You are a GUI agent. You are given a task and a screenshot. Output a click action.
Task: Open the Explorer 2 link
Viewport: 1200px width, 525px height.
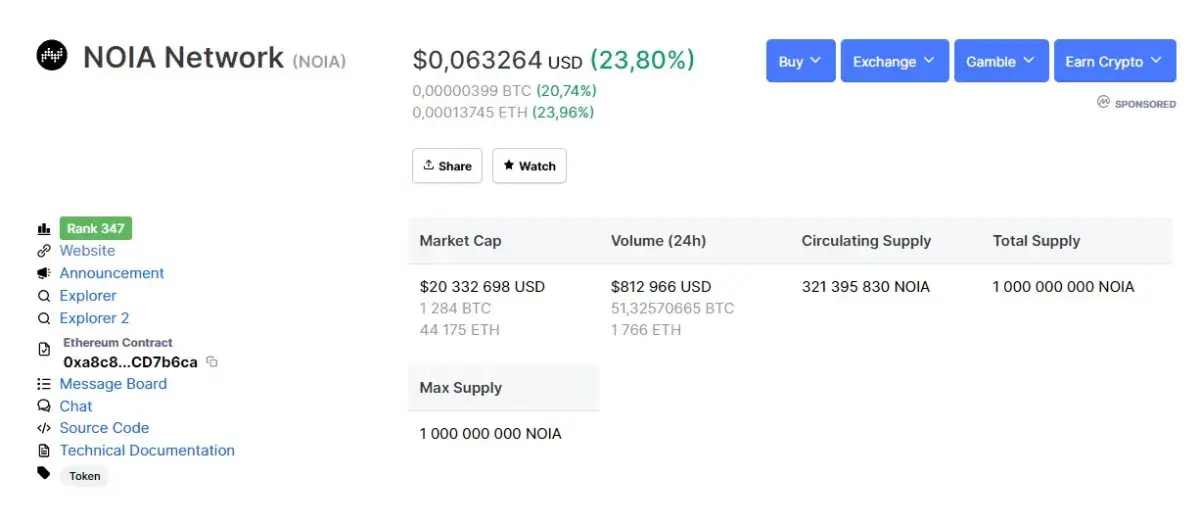[x=94, y=318]
